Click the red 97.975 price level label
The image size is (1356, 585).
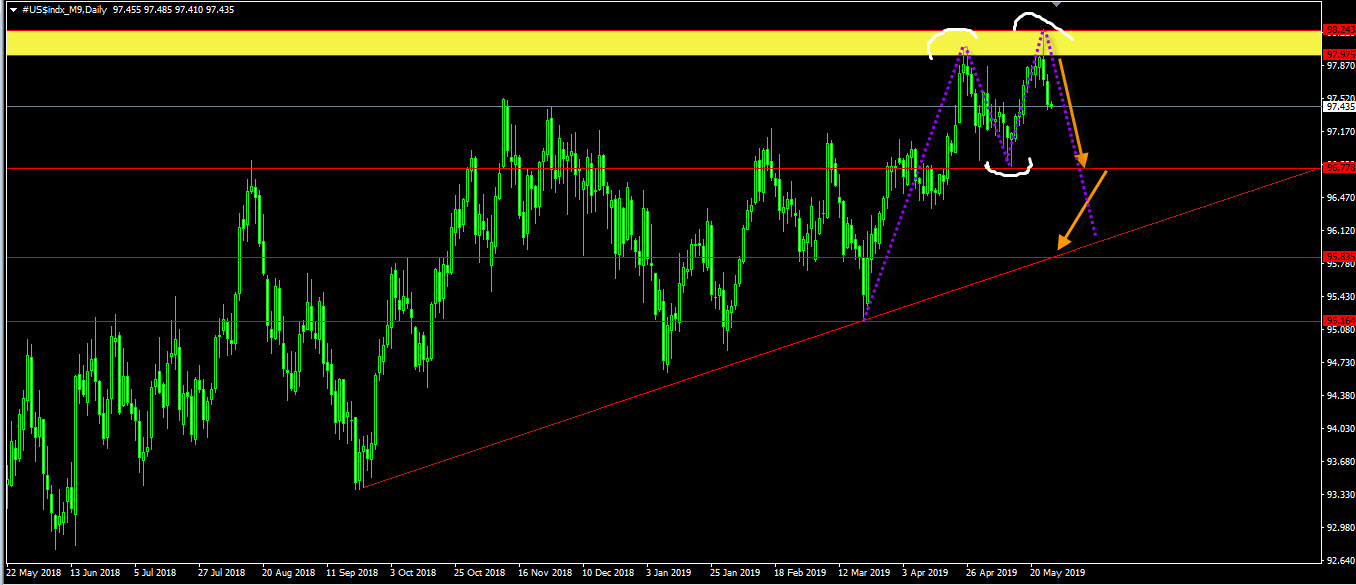pos(1339,54)
